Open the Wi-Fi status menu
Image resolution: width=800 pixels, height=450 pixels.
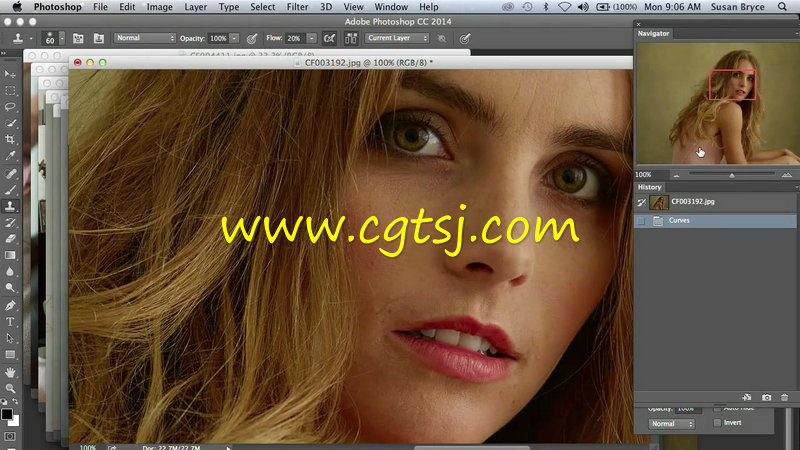564,7
